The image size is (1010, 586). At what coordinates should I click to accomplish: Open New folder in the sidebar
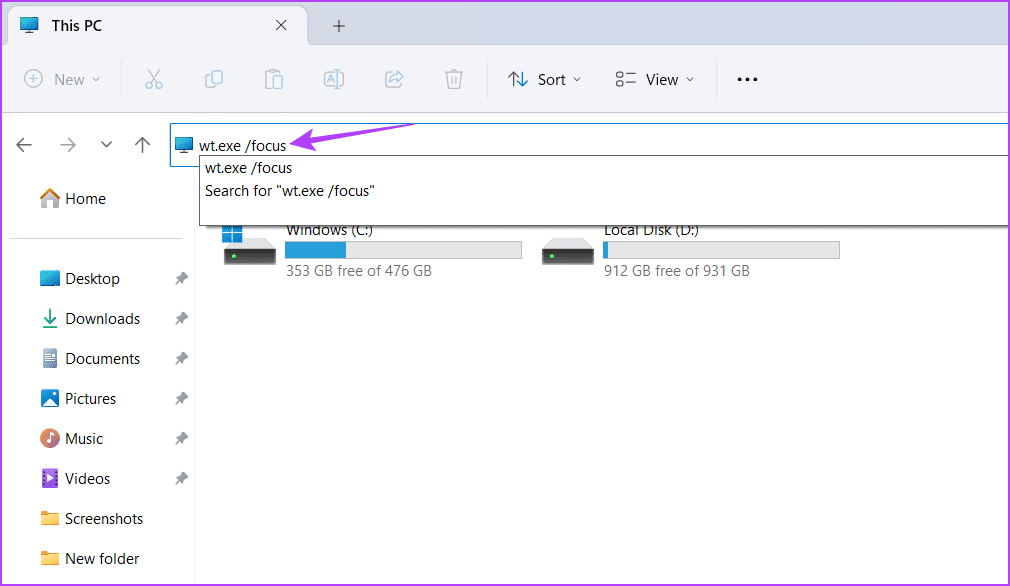tap(90, 558)
